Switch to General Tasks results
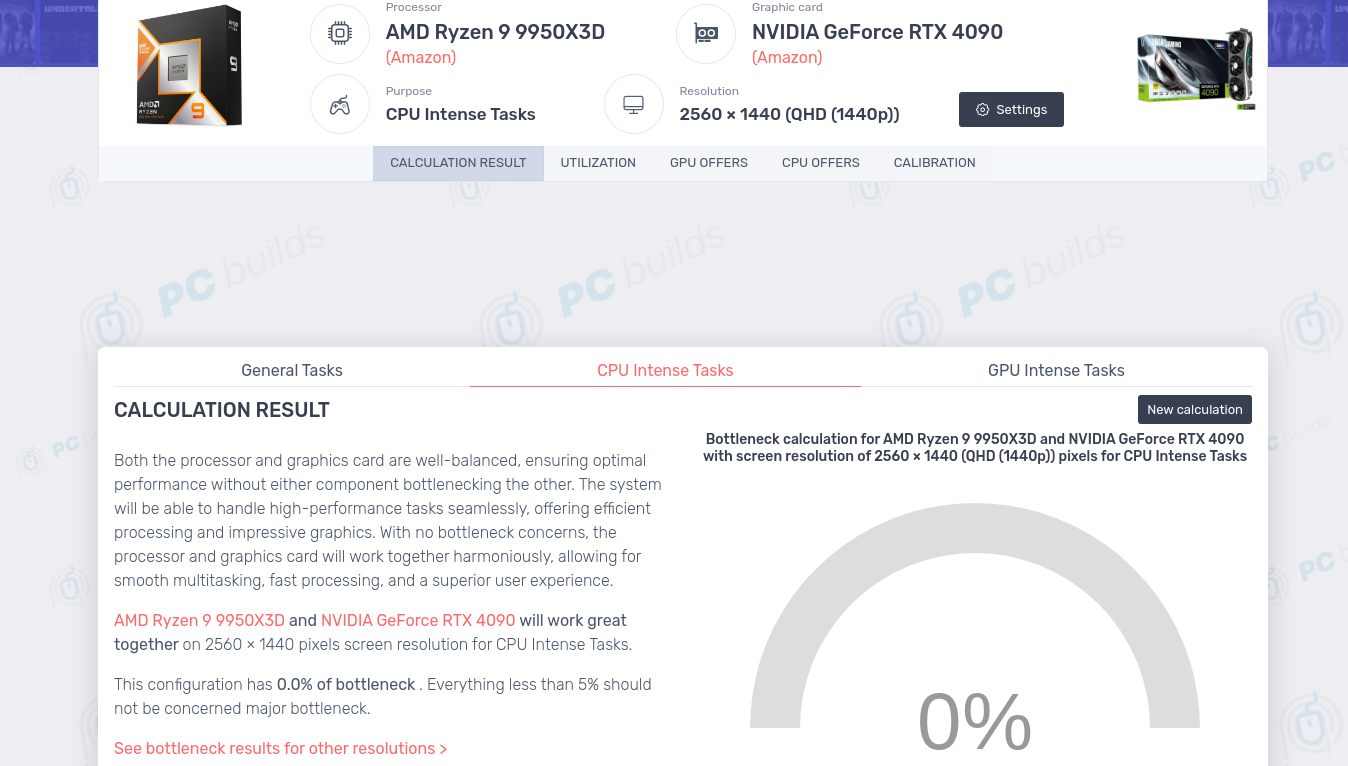Viewport: 1348px width, 766px height. (x=292, y=370)
